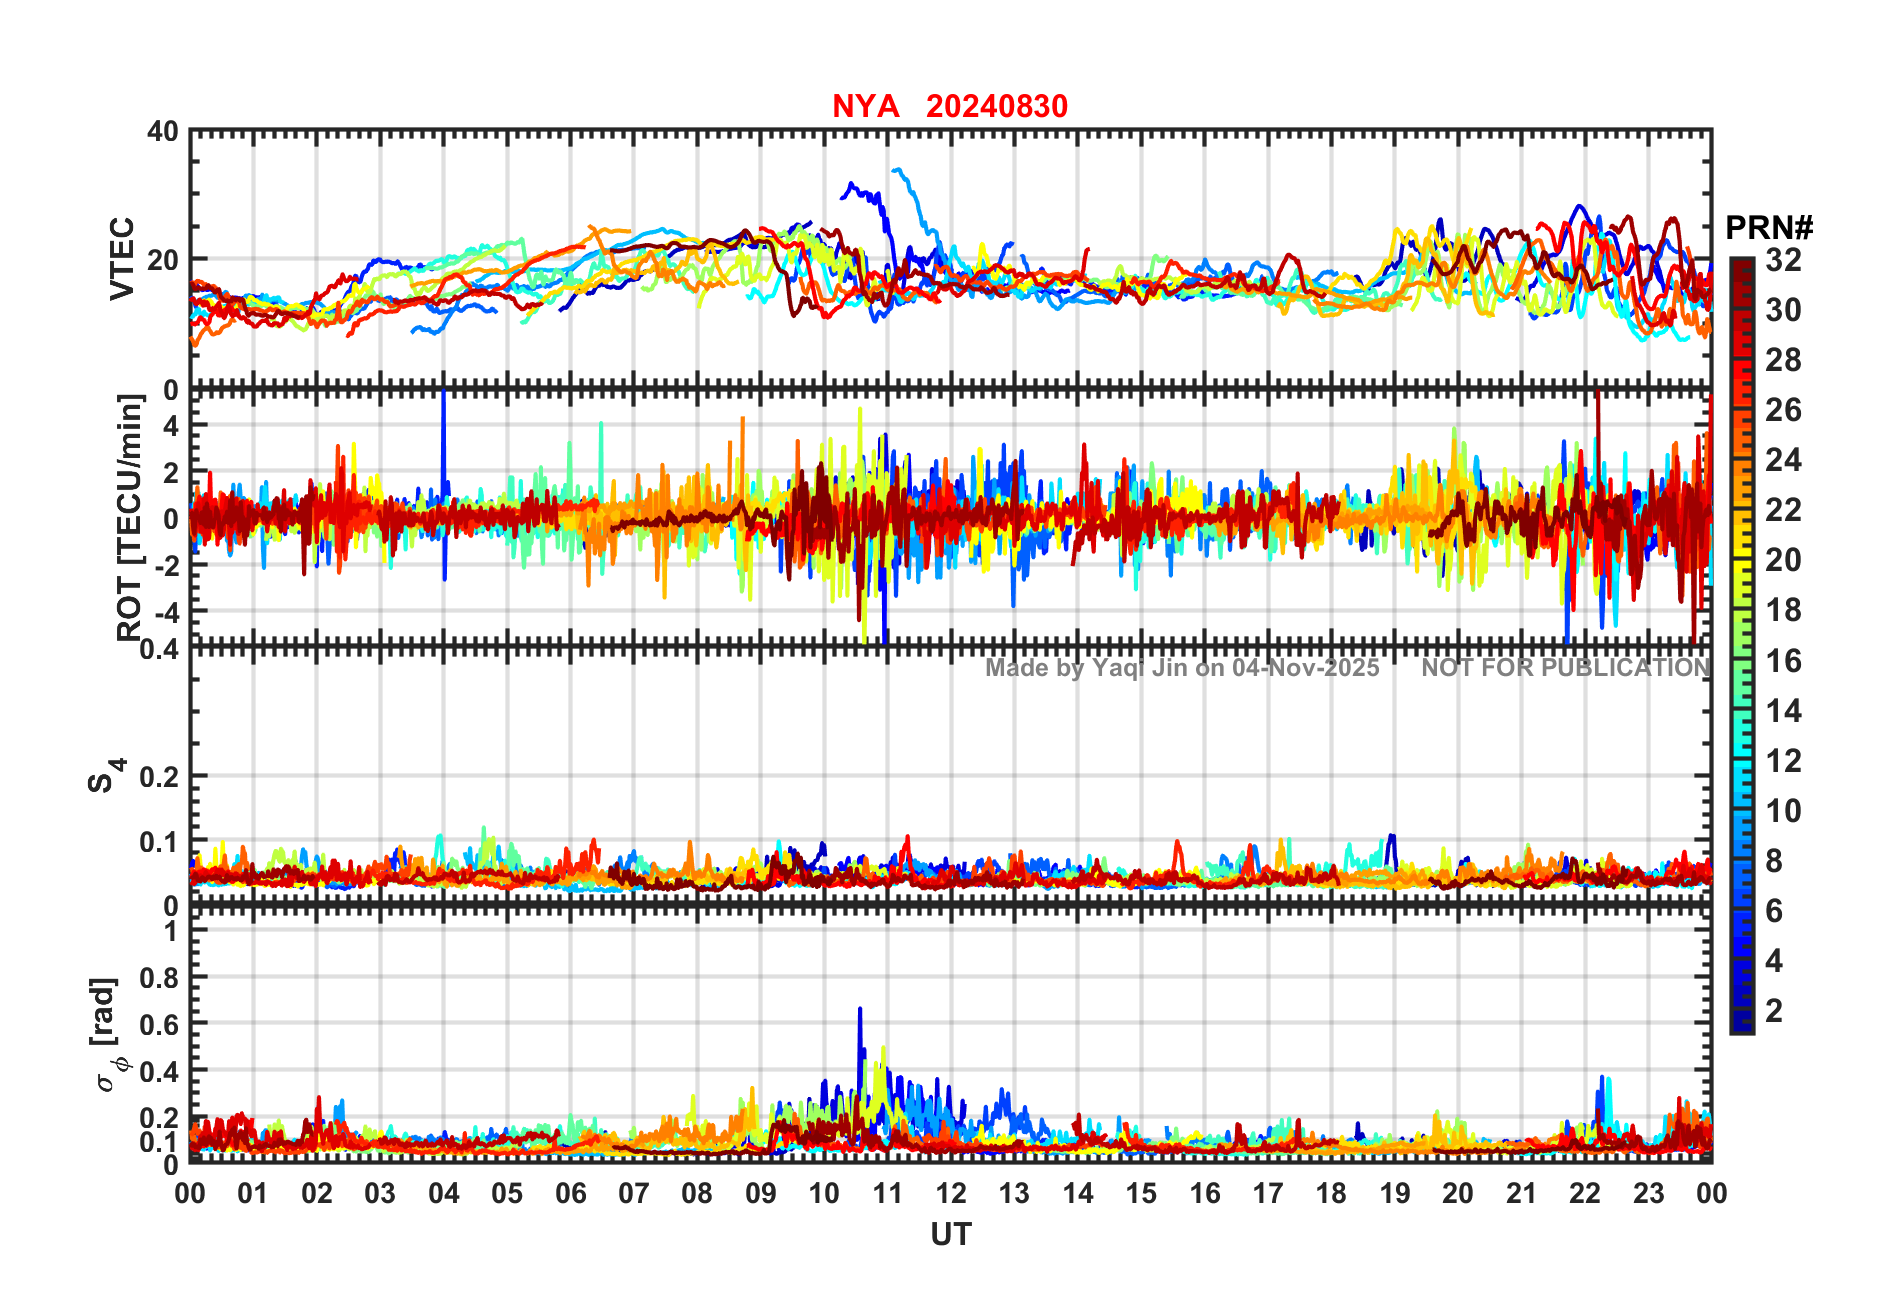The height and width of the screenshot is (1292, 1902).
Task: Click colorbar tick label 12
Action: pos(1784,761)
